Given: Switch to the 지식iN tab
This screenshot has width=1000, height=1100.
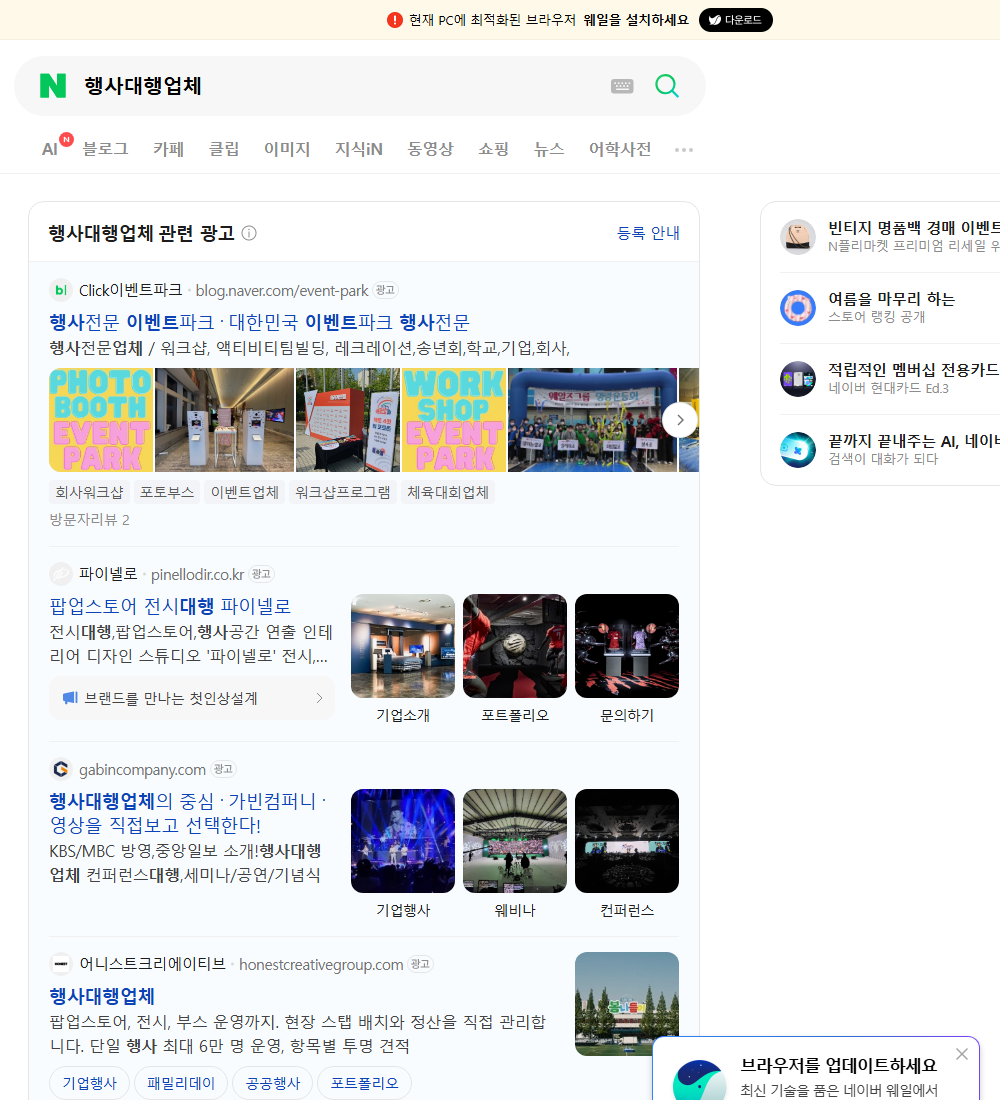Looking at the screenshot, I should 359,149.
